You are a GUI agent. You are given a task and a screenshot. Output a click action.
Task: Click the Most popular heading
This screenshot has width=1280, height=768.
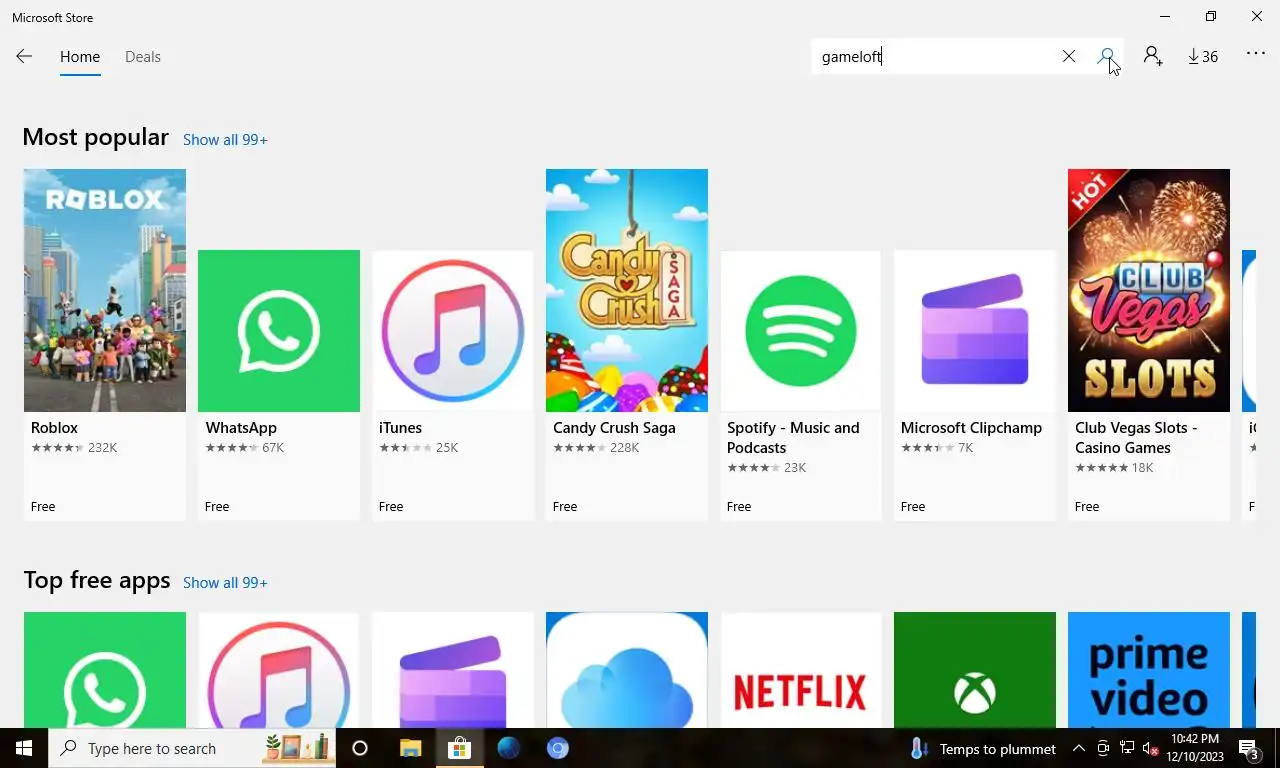[95, 137]
